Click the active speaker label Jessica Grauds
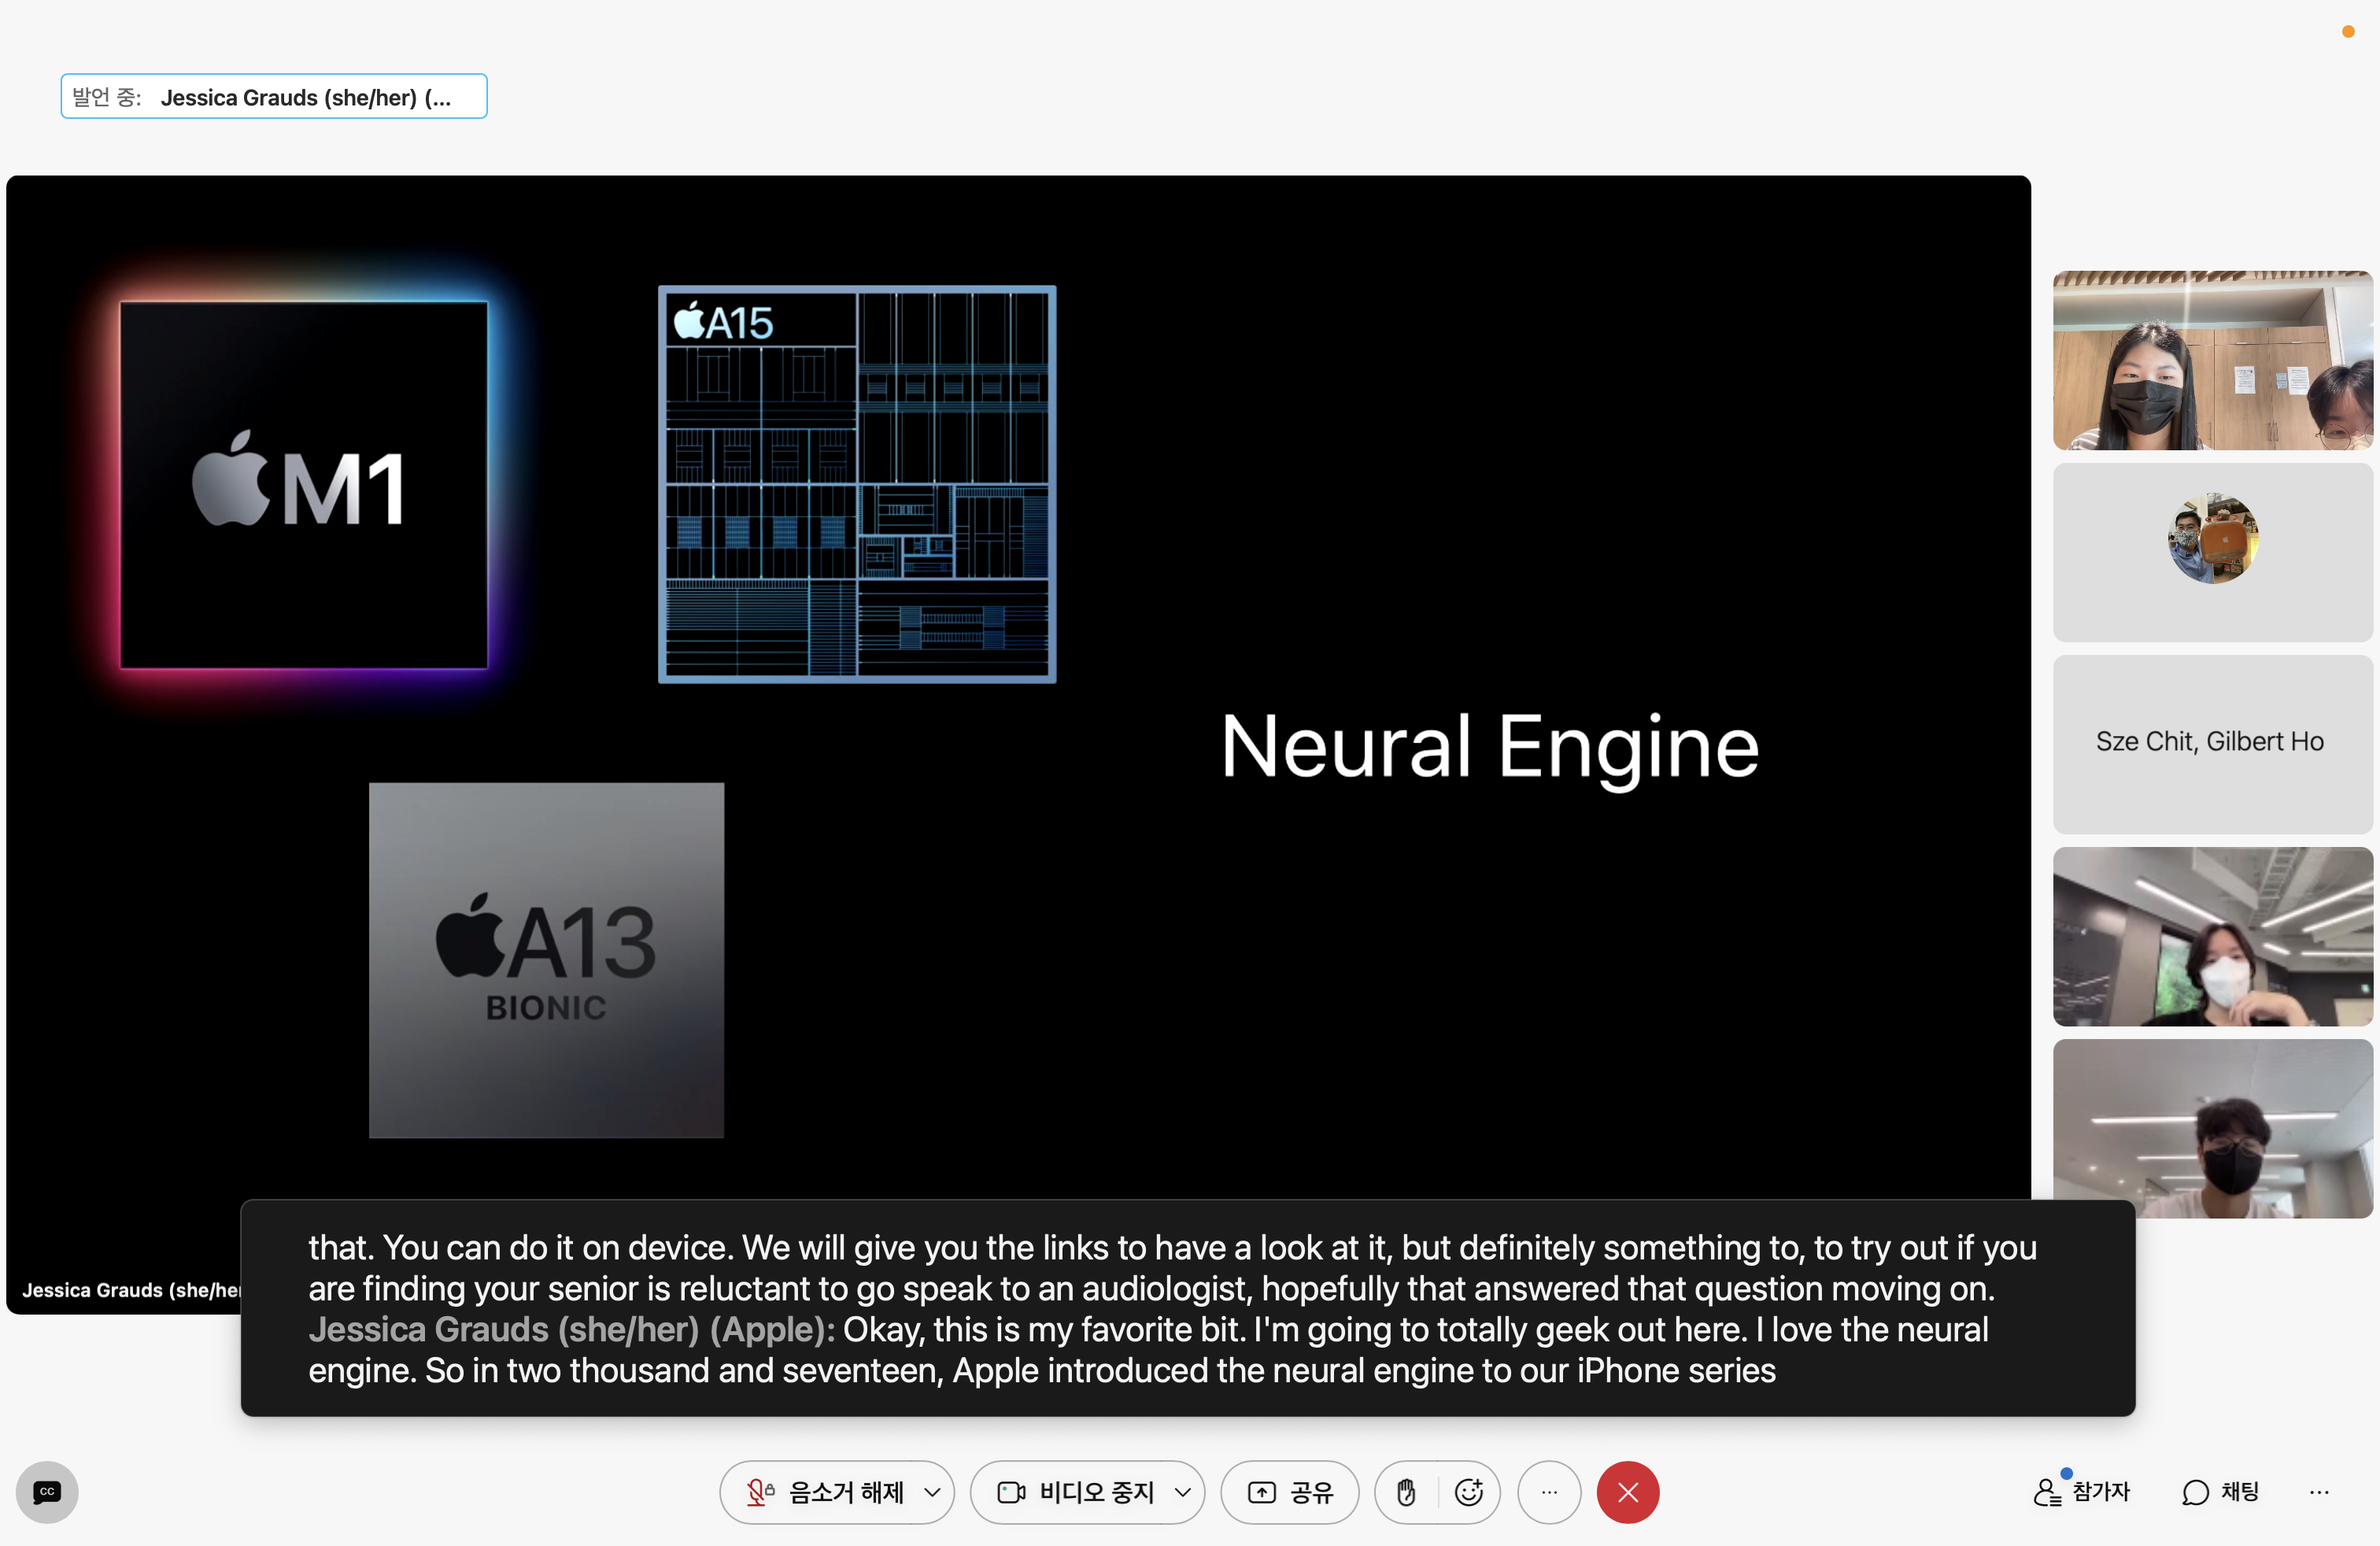2380x1546 pixels. tap(274, 97)
